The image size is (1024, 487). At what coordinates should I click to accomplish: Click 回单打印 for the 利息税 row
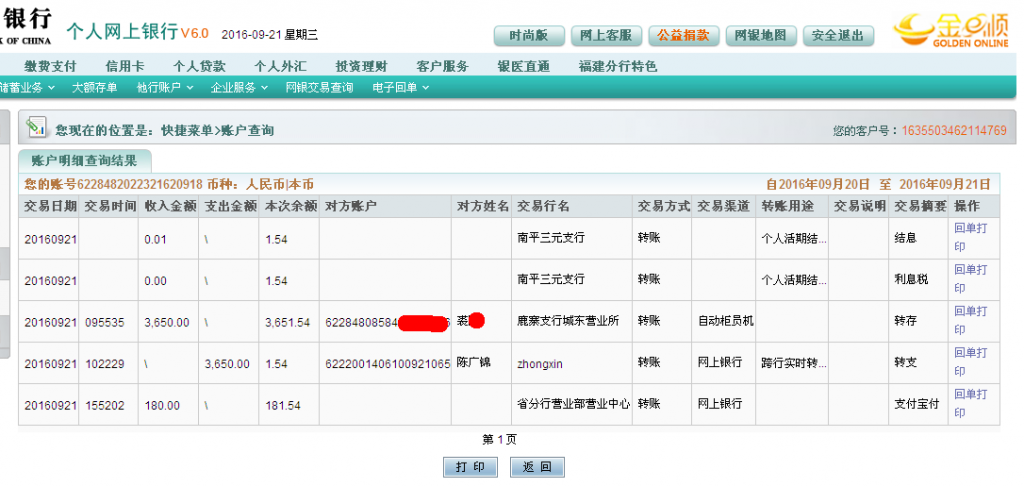pos(970,279)
